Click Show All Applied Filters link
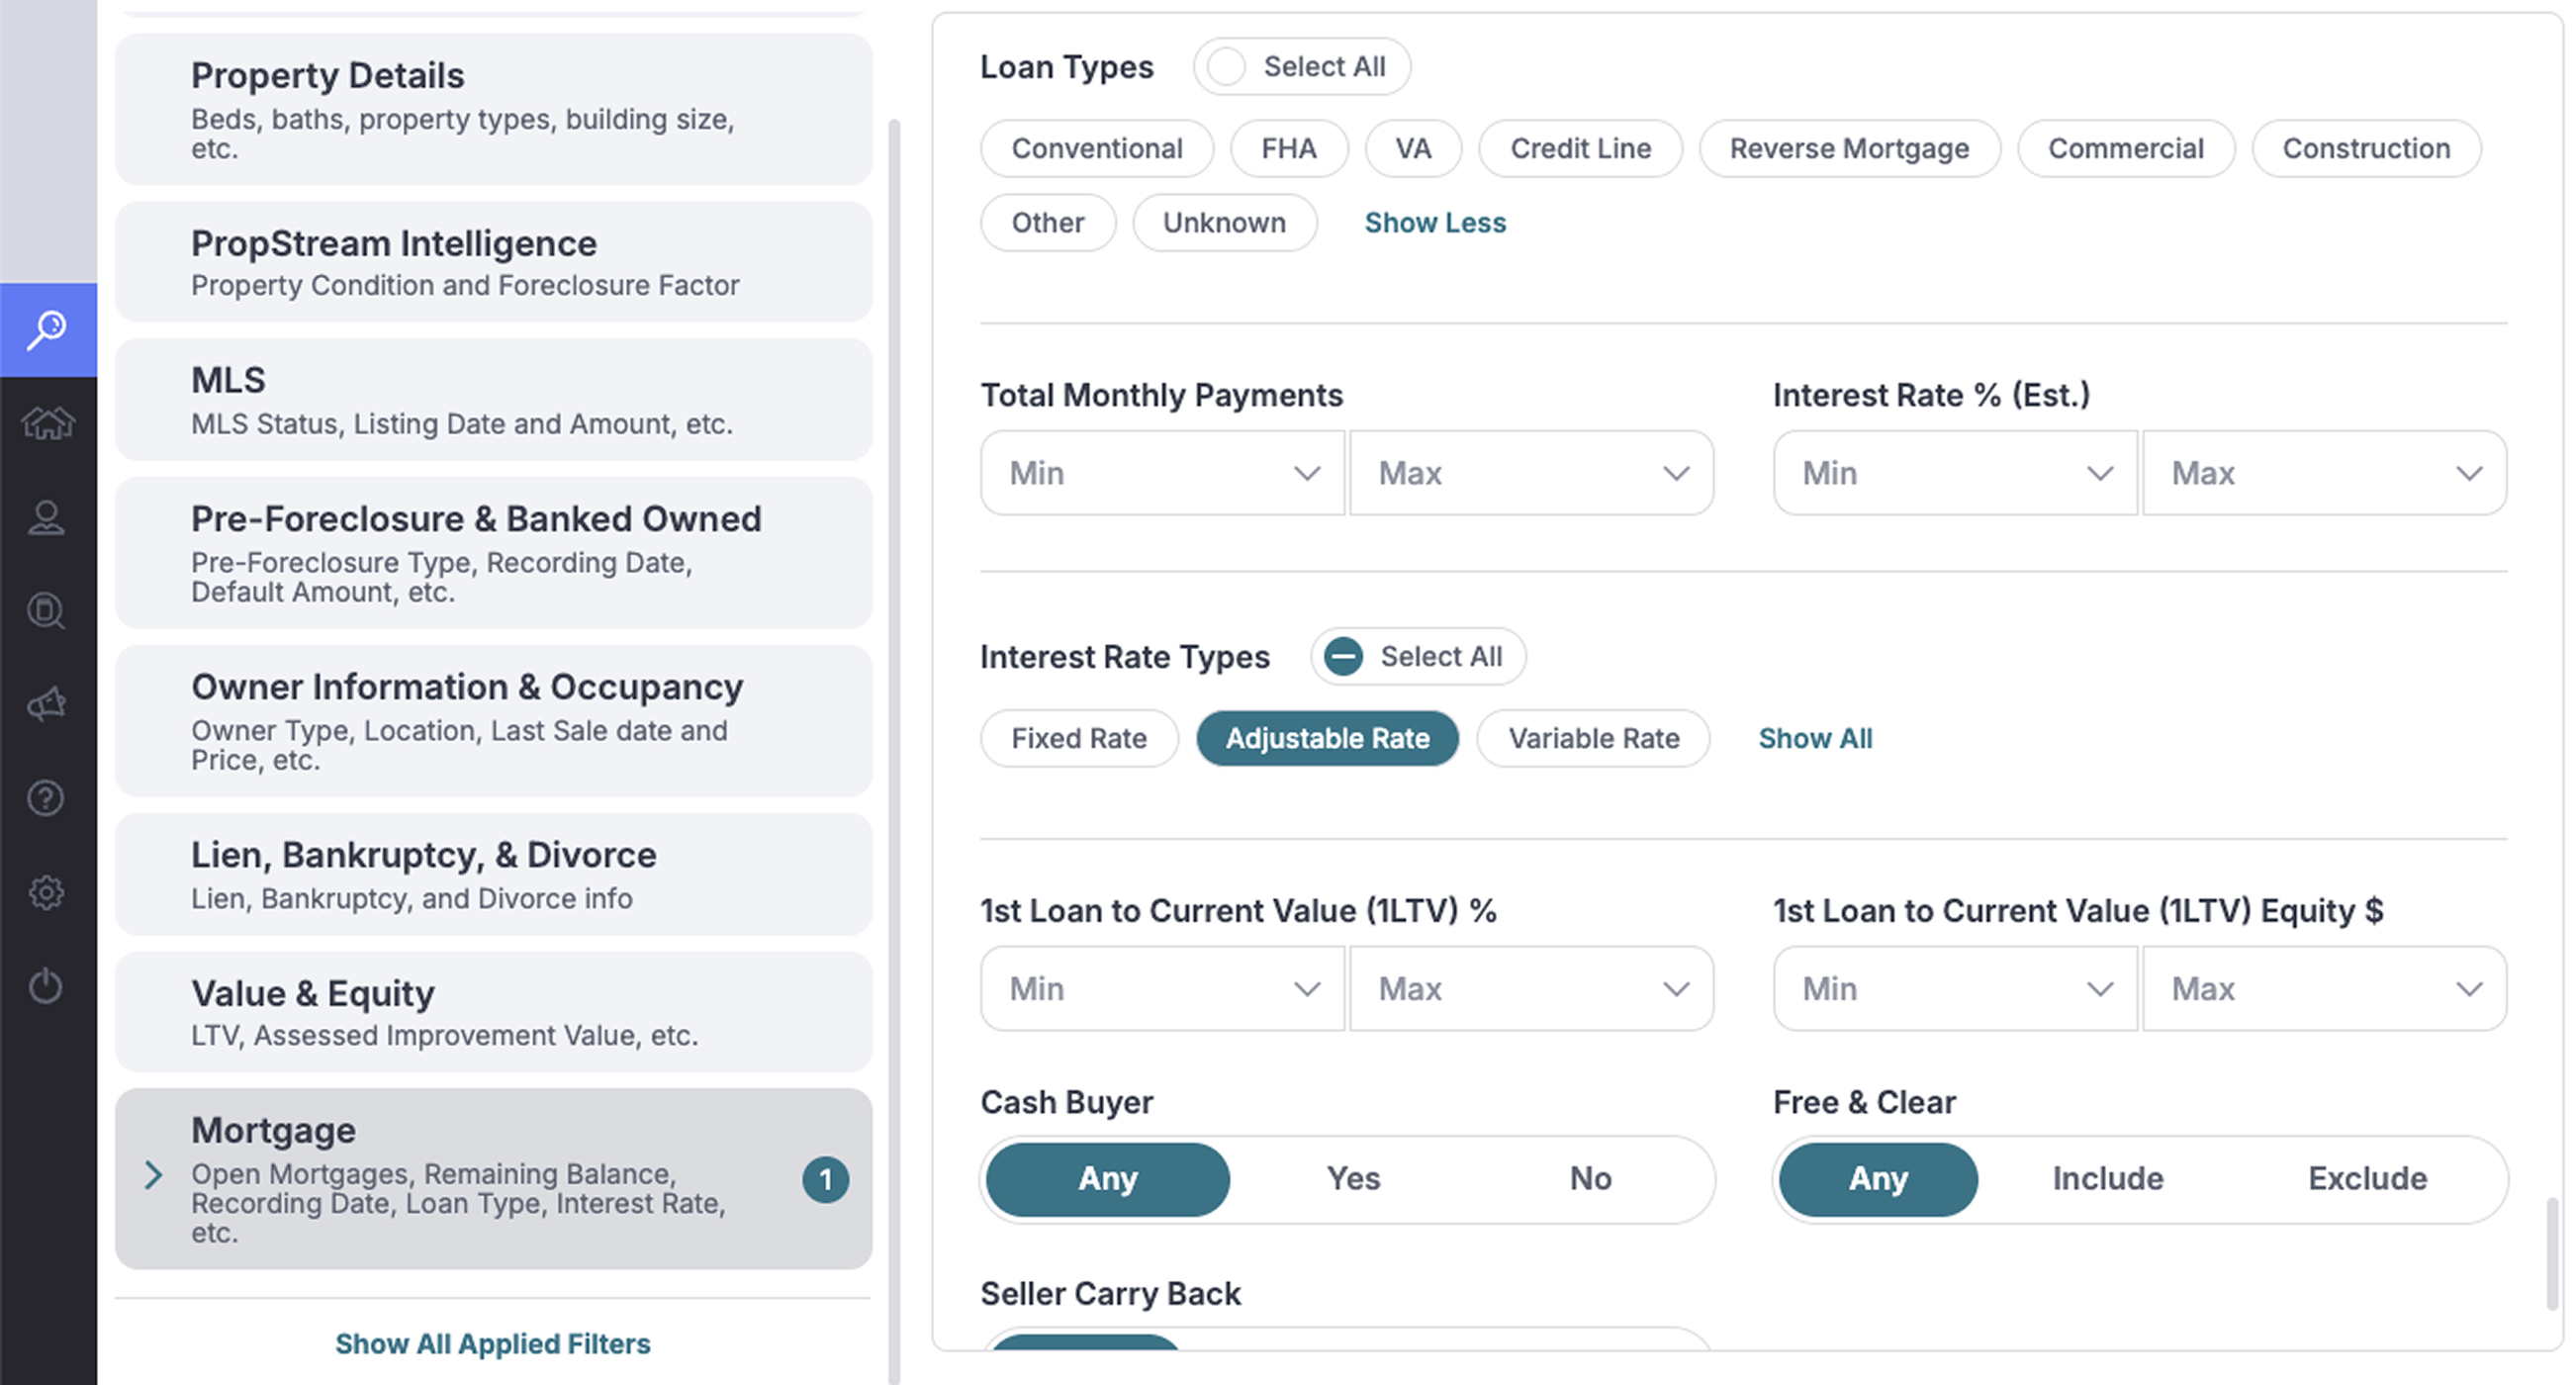 click(492, 1344)
